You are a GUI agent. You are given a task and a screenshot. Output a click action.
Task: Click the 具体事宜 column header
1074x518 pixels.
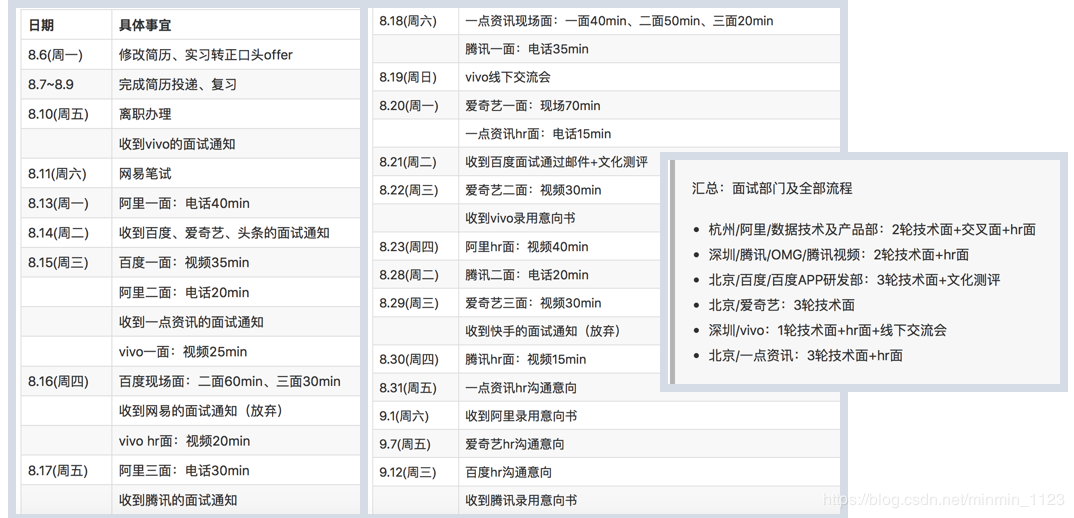pyautogui.click(x=236, y=25)
